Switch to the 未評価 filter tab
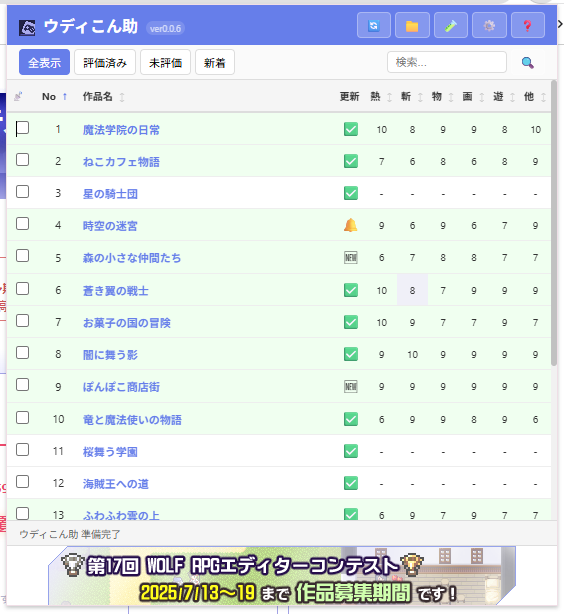 (x=165, y=62)
